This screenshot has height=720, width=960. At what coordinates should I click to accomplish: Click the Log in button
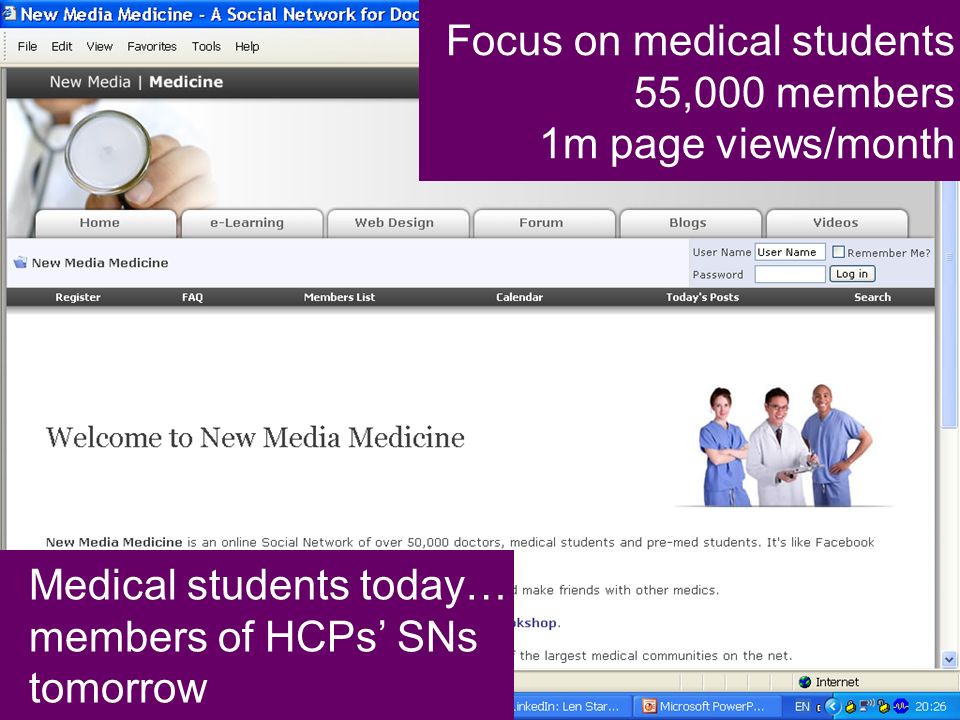click(852, 274)
